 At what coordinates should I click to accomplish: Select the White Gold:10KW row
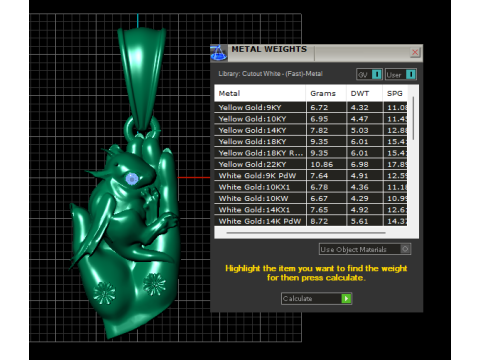[311, 198]
